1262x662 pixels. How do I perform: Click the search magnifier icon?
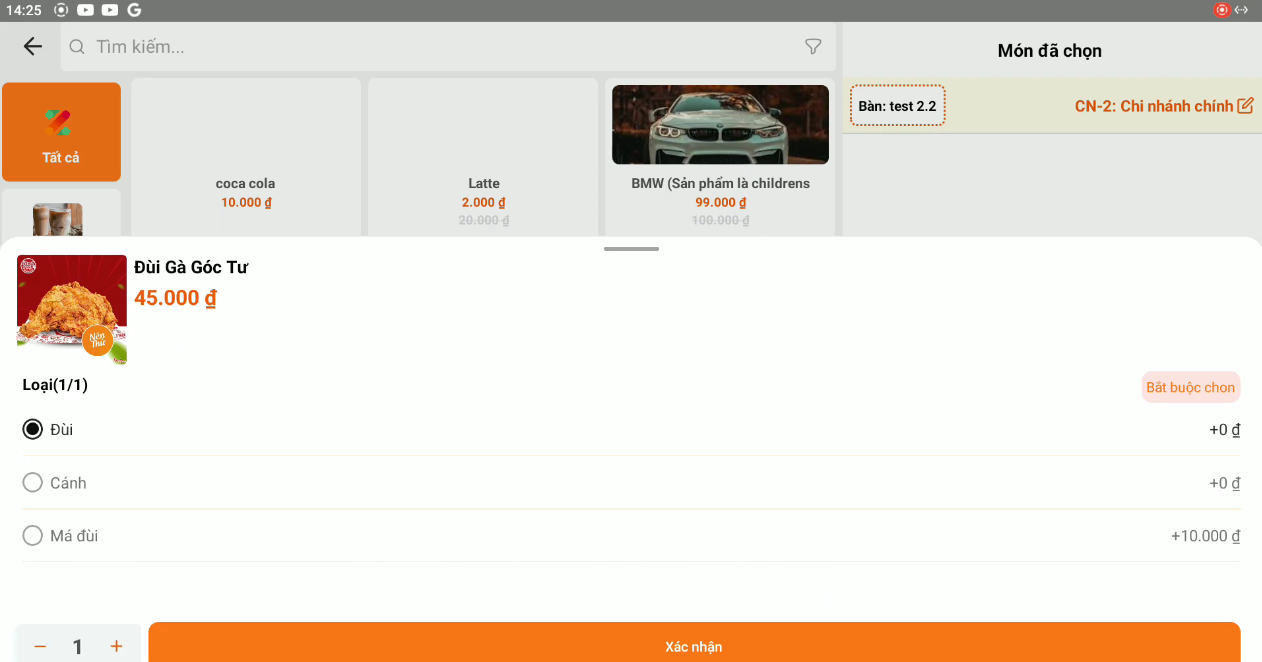pos(77,47)
